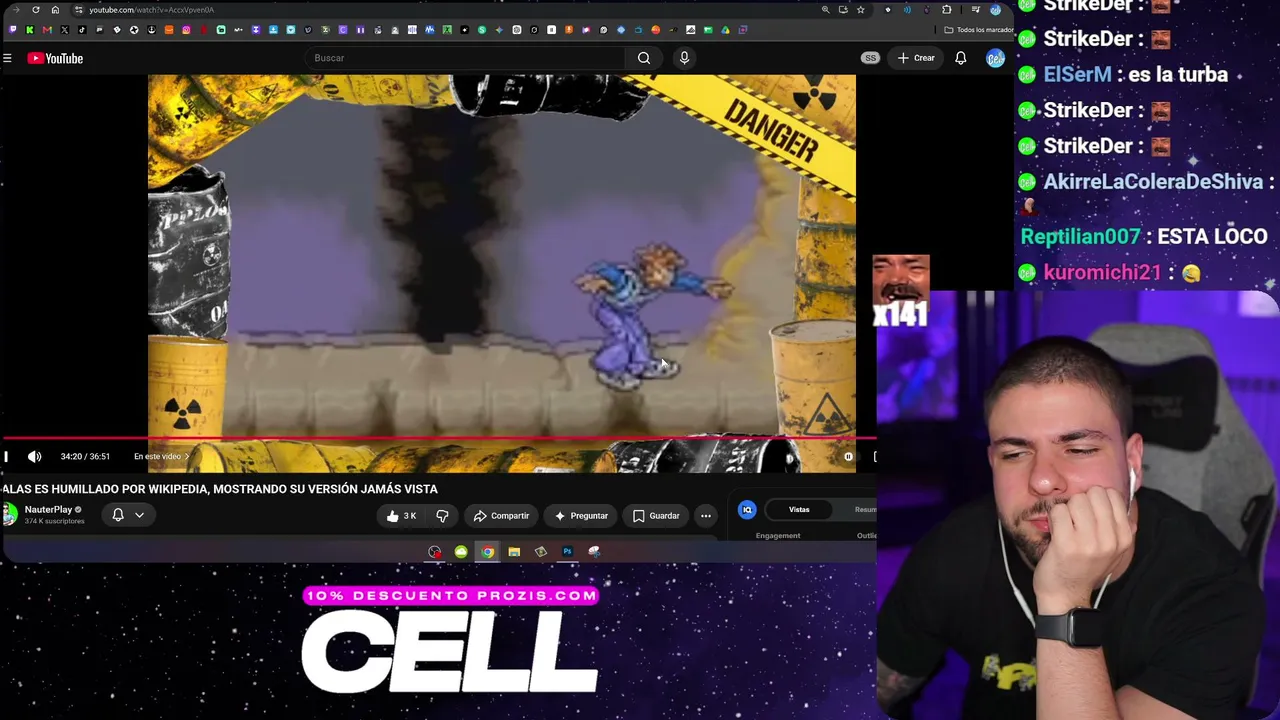The height and width of the screenshot is (720, 1280).
Task: Save the video with Guardar button
Action: pos(656,516)
